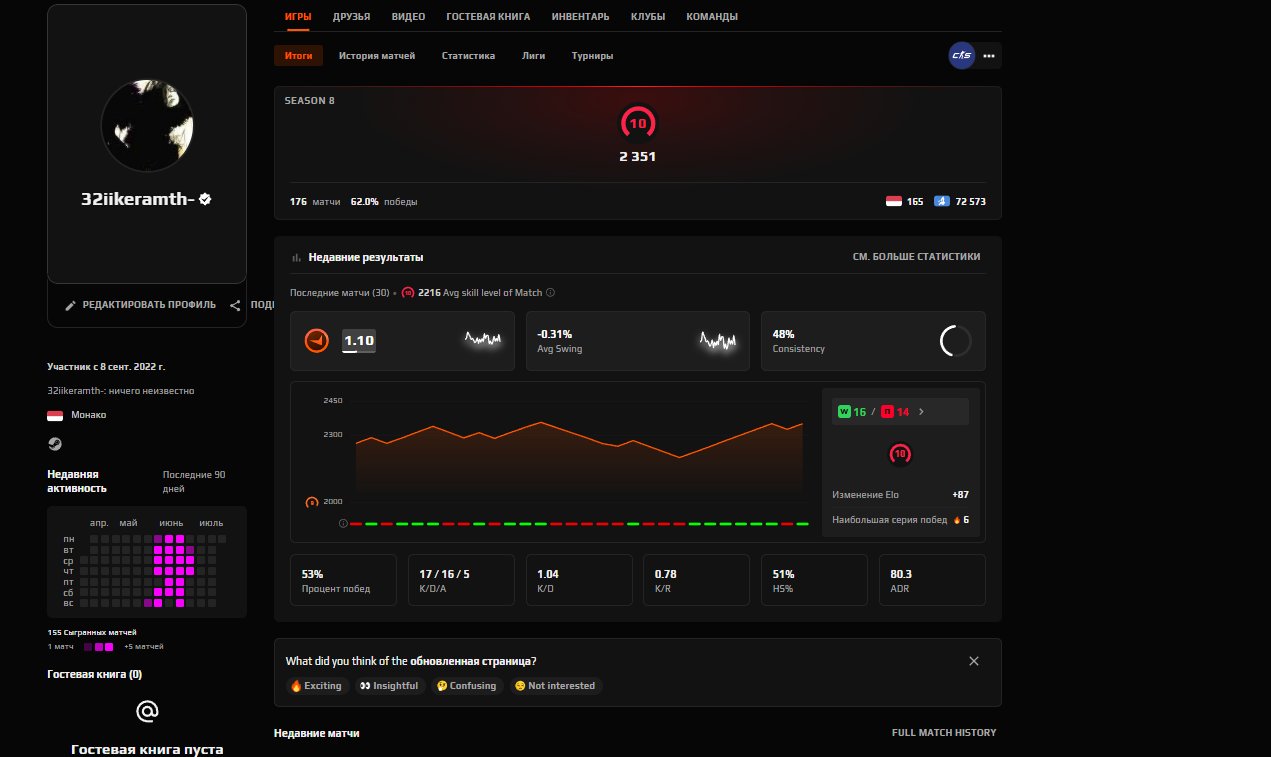Viewport: 1271px width, 757px height.
Task: Choose Confusing feedback option
Action: tap(467, 686)
